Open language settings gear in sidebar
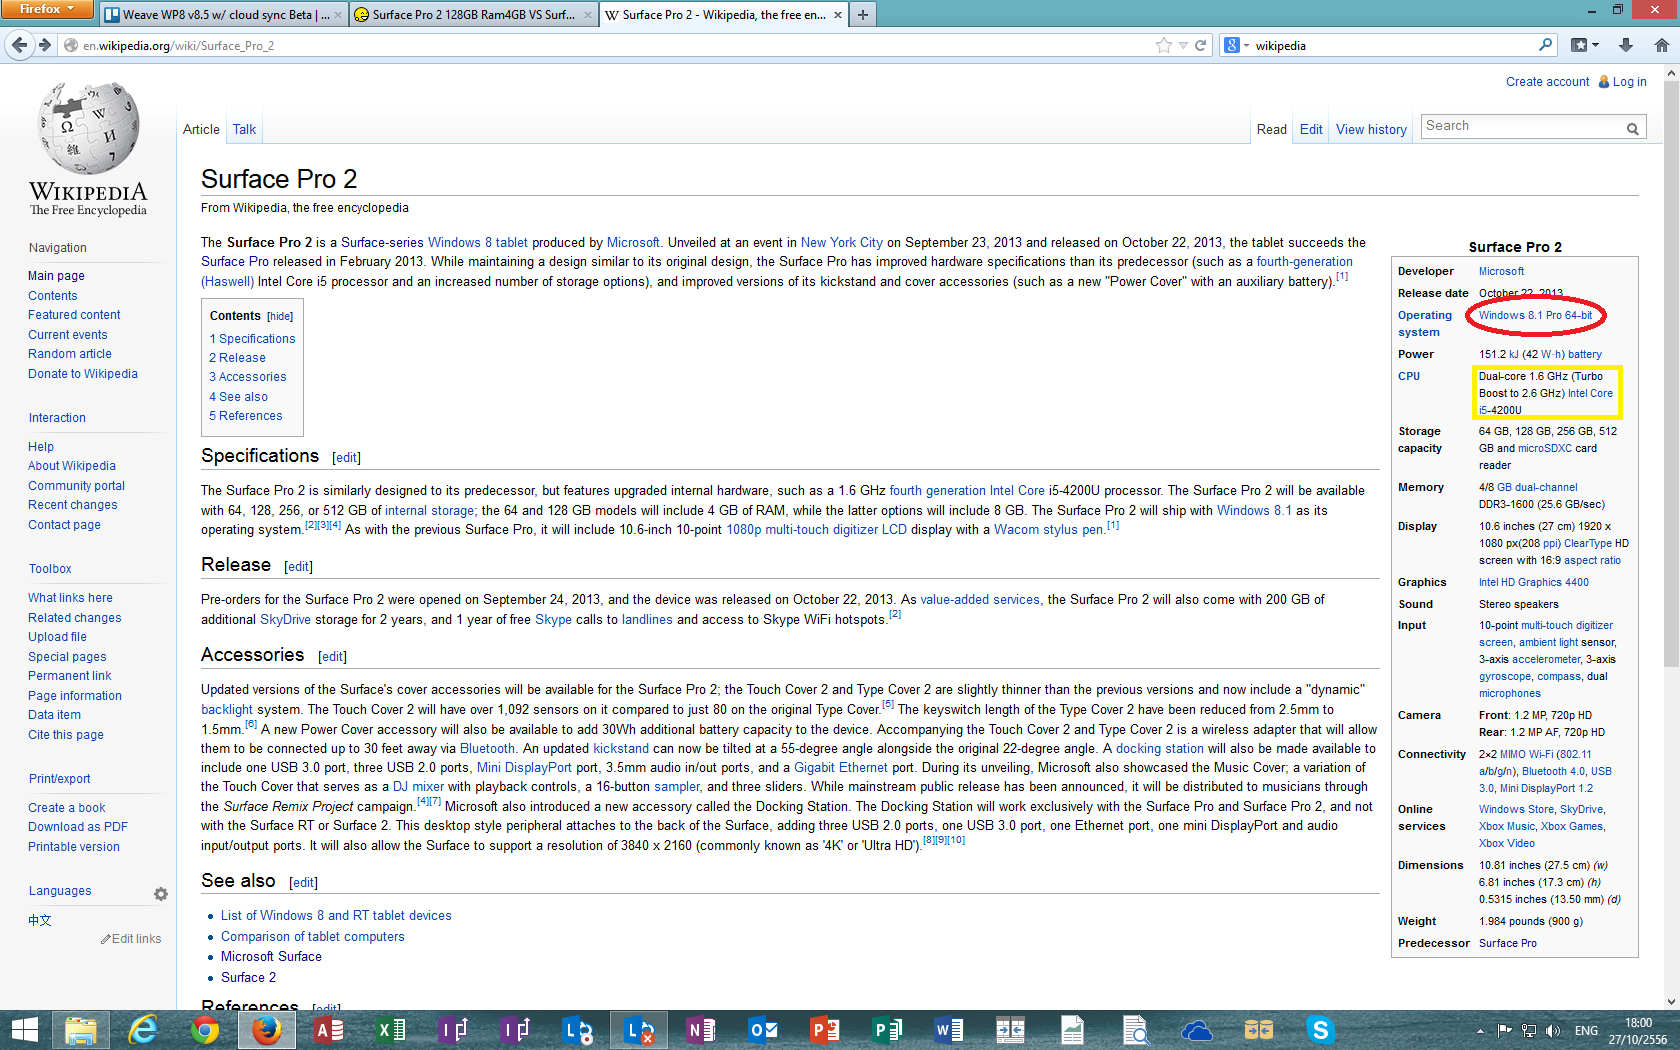Viewport: 1680px width, 1050px height. click(x=161, y=894)
